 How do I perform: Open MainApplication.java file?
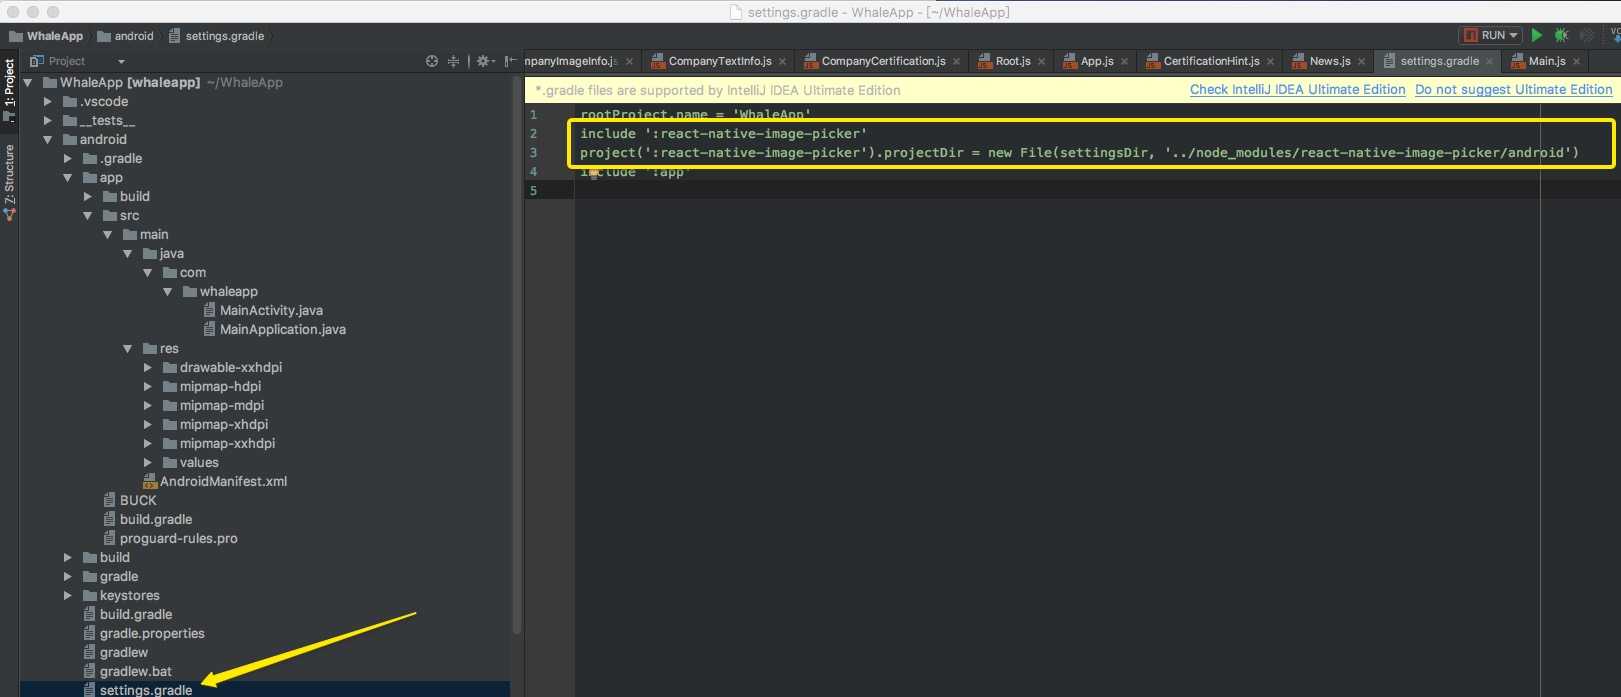pos(274,330)
